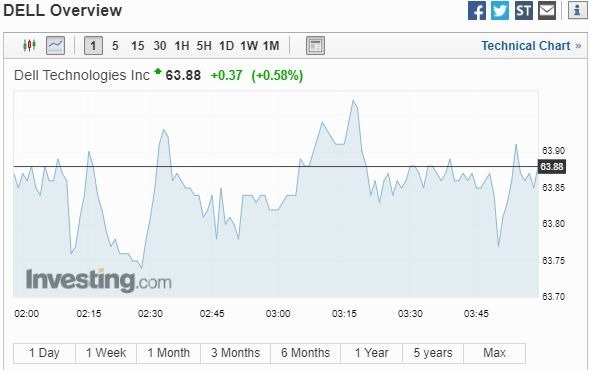Viewport: 590px width, 370px height.
Task: Open chart layout panel icon
Action: pyautogui.click(x=315, y=46)
